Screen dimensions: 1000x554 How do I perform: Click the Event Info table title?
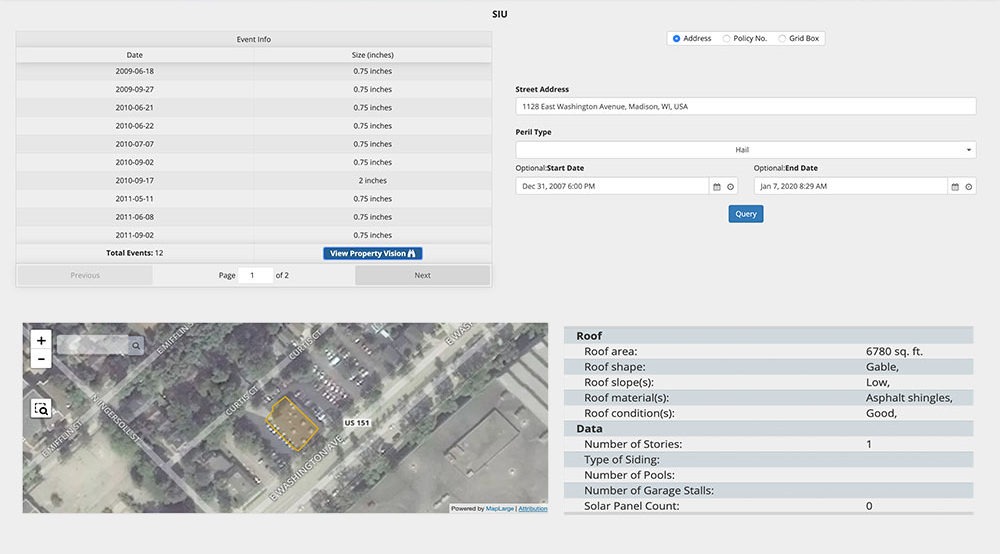pyautogui.click(x=254, y=40)
